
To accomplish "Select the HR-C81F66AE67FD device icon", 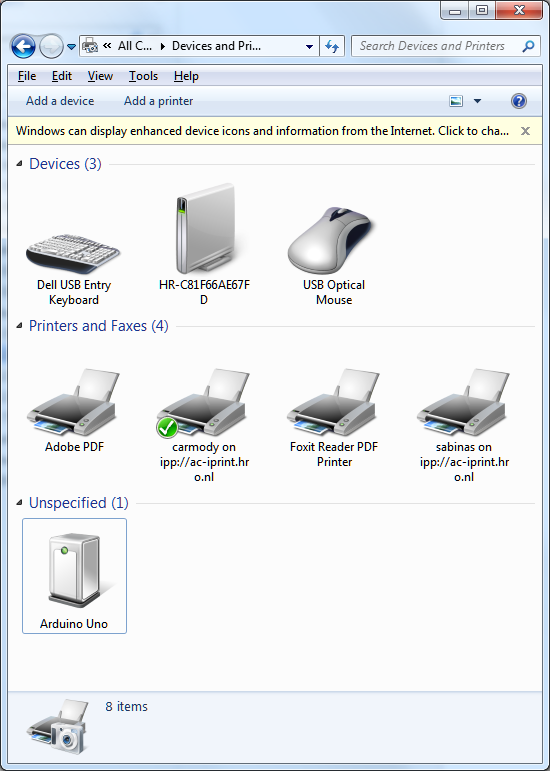I will 204,228.
